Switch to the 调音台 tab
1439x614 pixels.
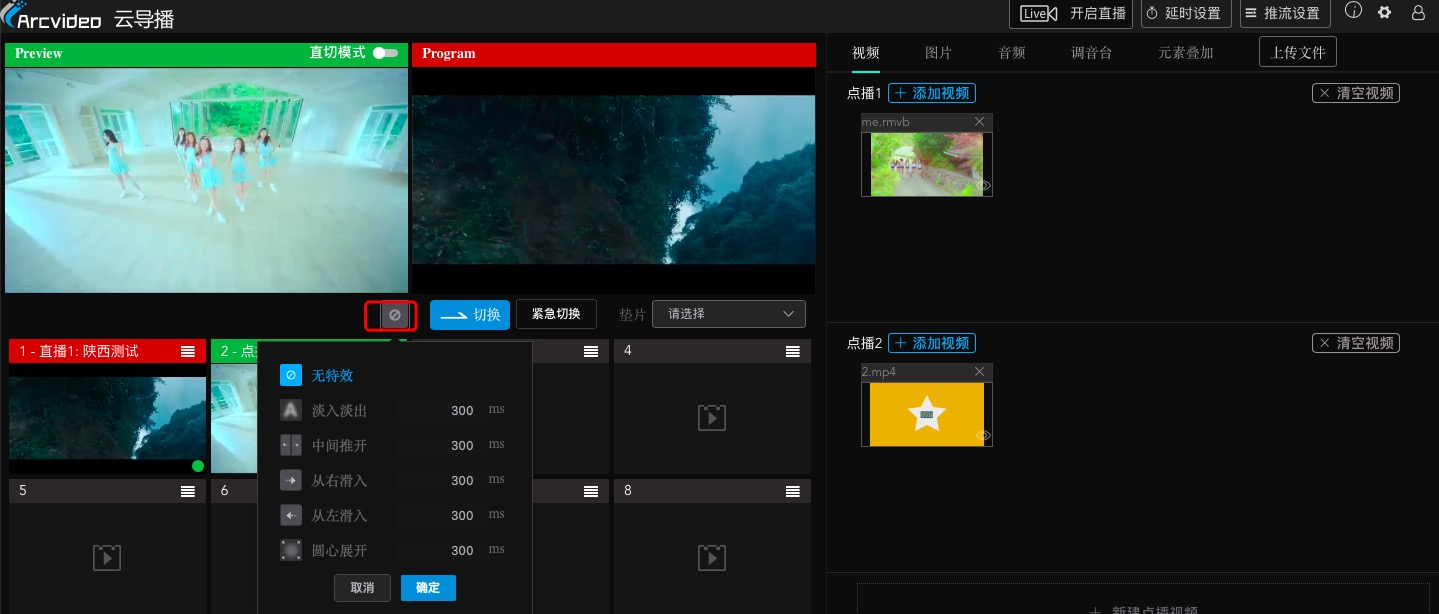coord(1091,53)
